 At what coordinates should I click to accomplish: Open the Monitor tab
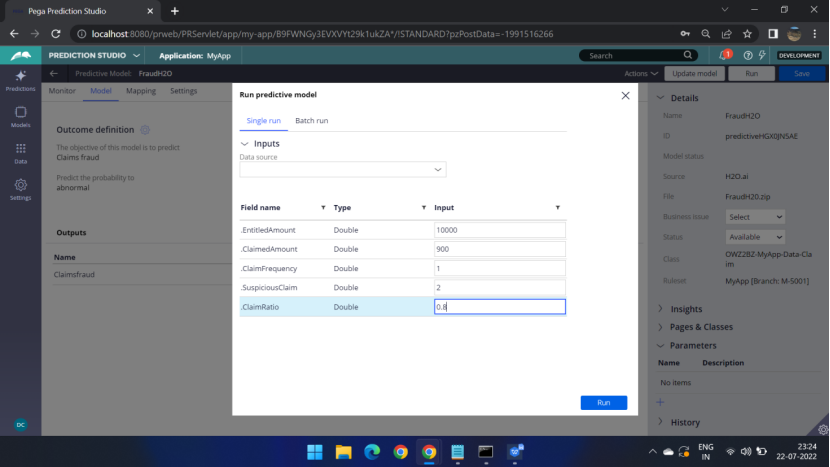[x=62, y=91]
